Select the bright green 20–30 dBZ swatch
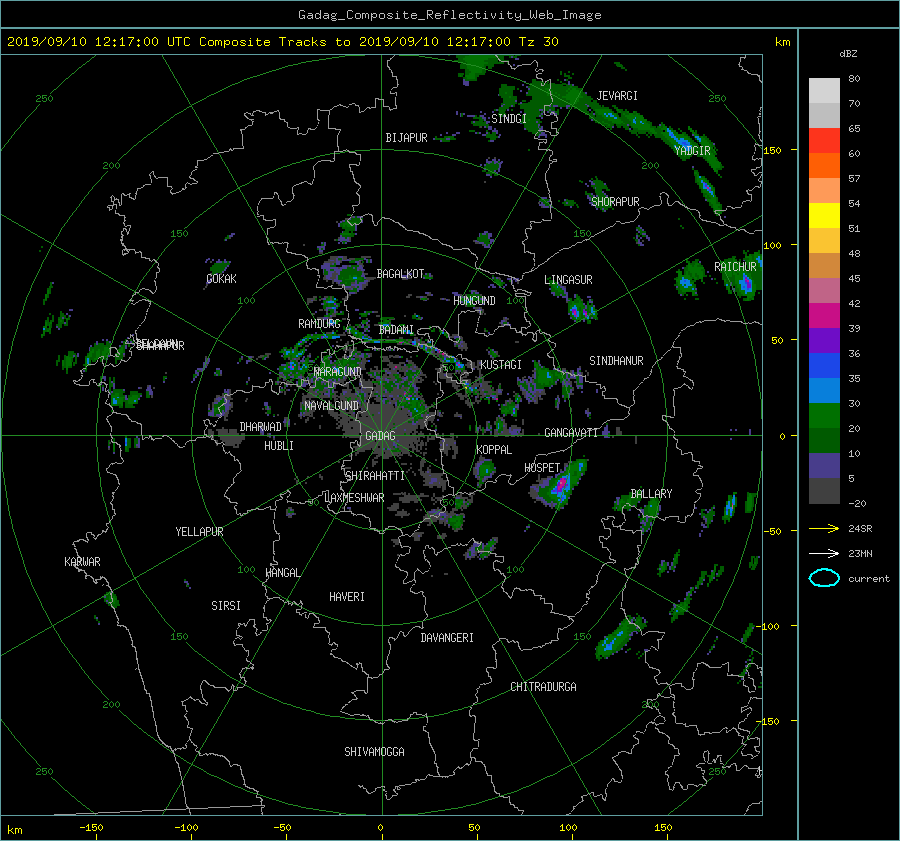 click(824, 416)
